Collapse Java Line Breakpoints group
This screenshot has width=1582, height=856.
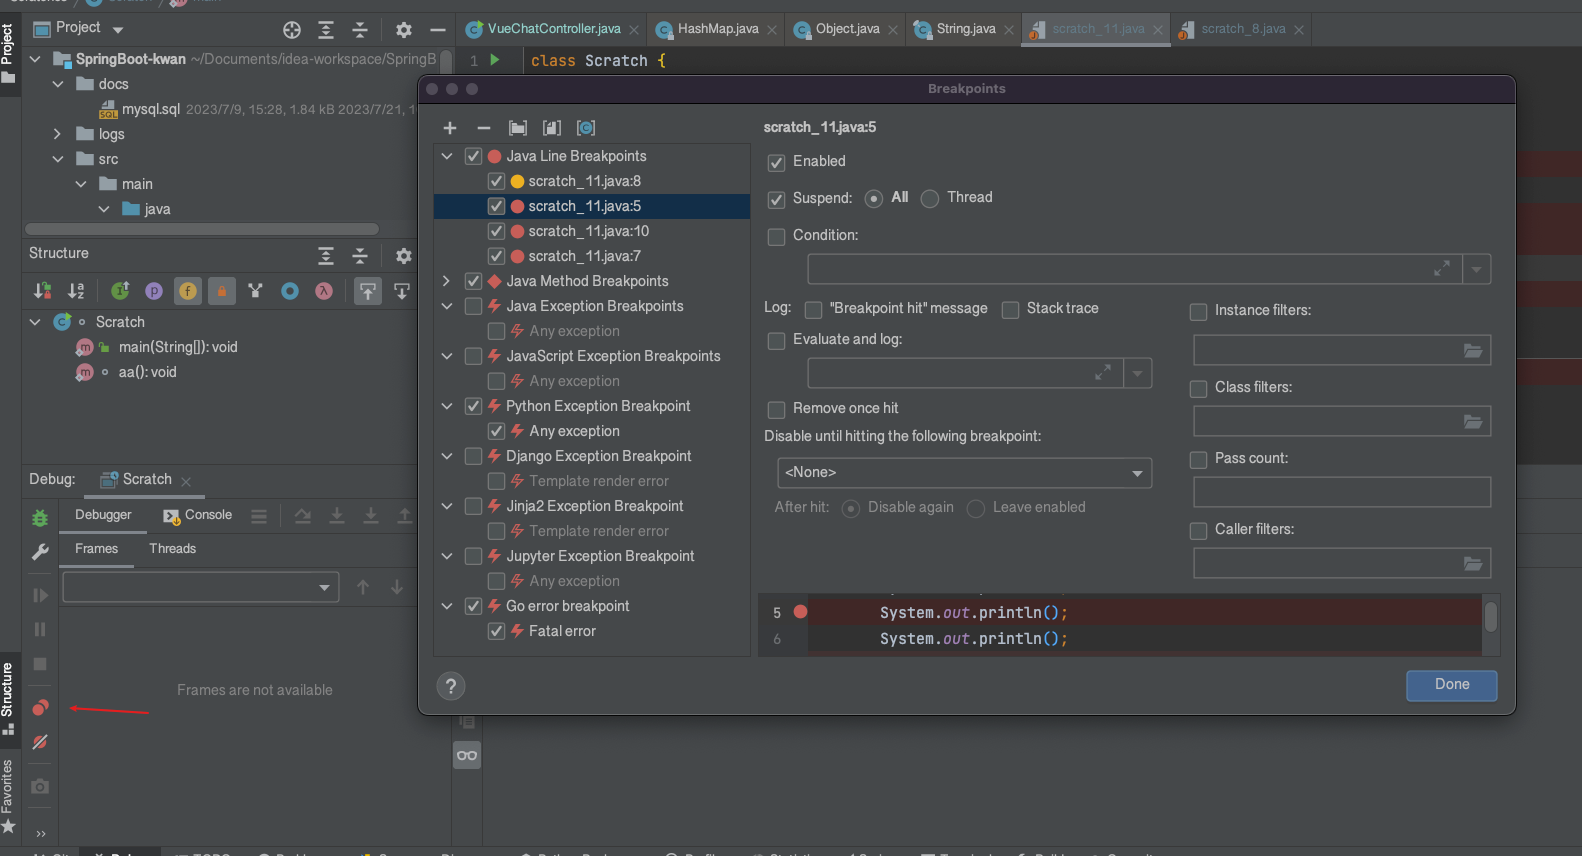[447, 156]
